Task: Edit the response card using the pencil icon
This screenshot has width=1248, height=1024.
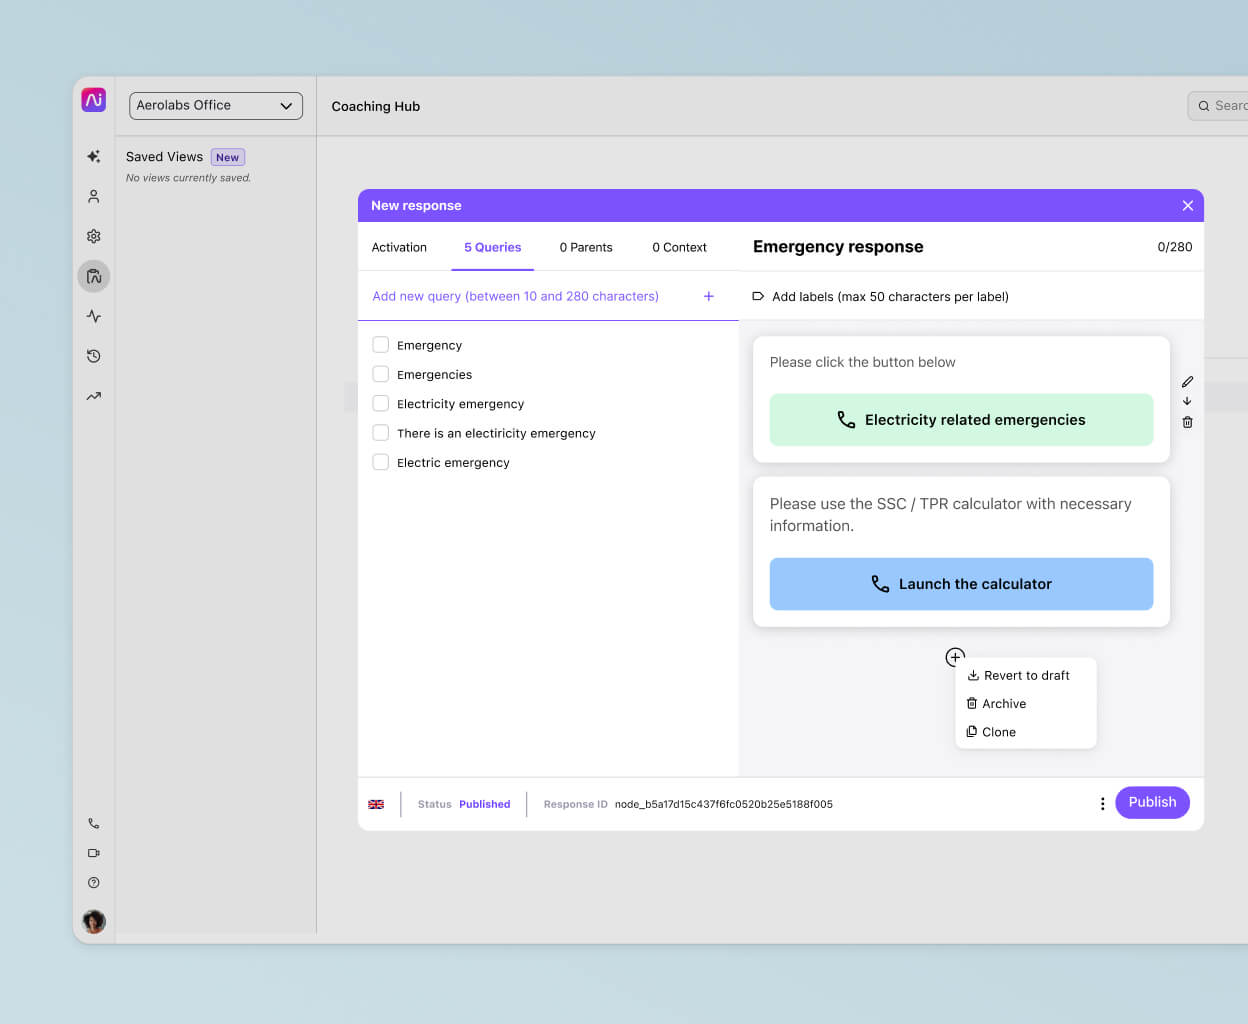Action: (1187, 382)
